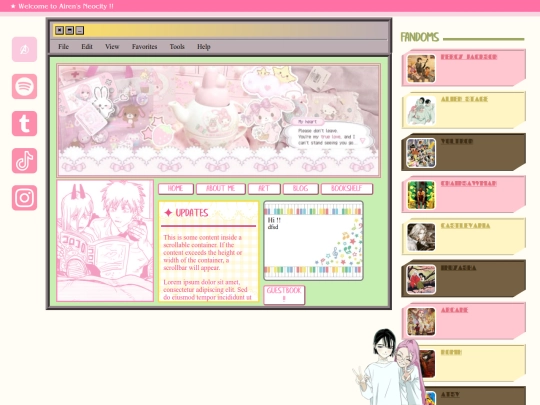Open the Spotify icon link

(24, 86)
